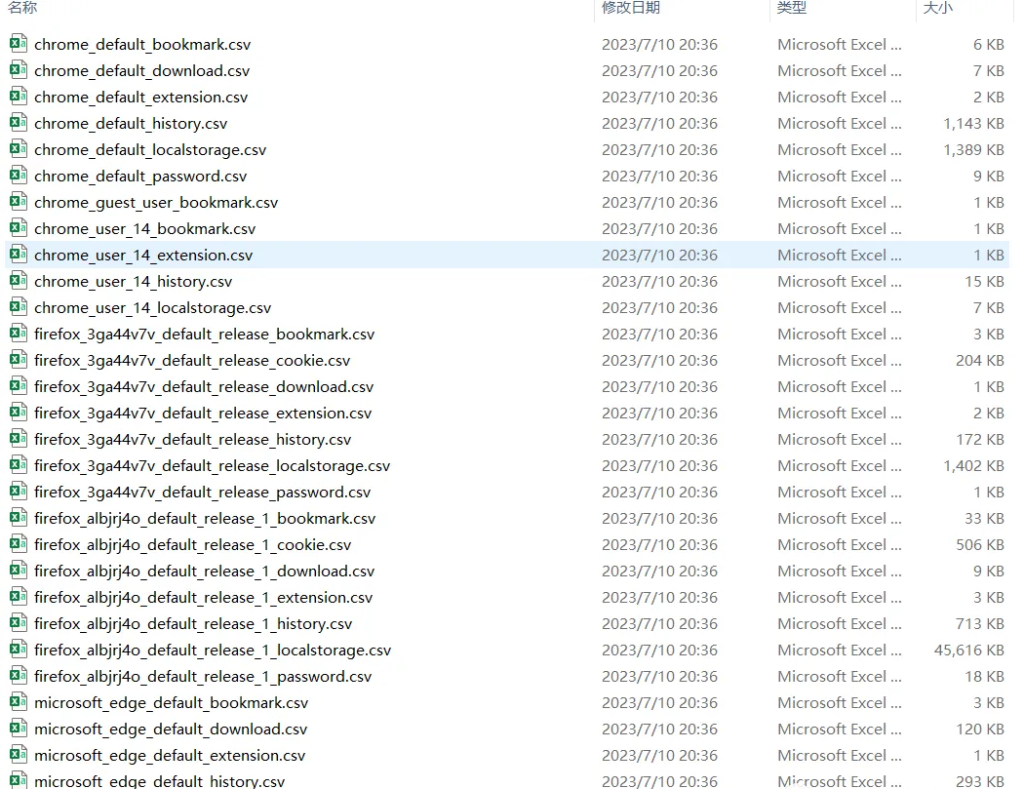Sort files by the 修改日期 column header
Screen dimensions: 1024x789
(x=631, y=8)
